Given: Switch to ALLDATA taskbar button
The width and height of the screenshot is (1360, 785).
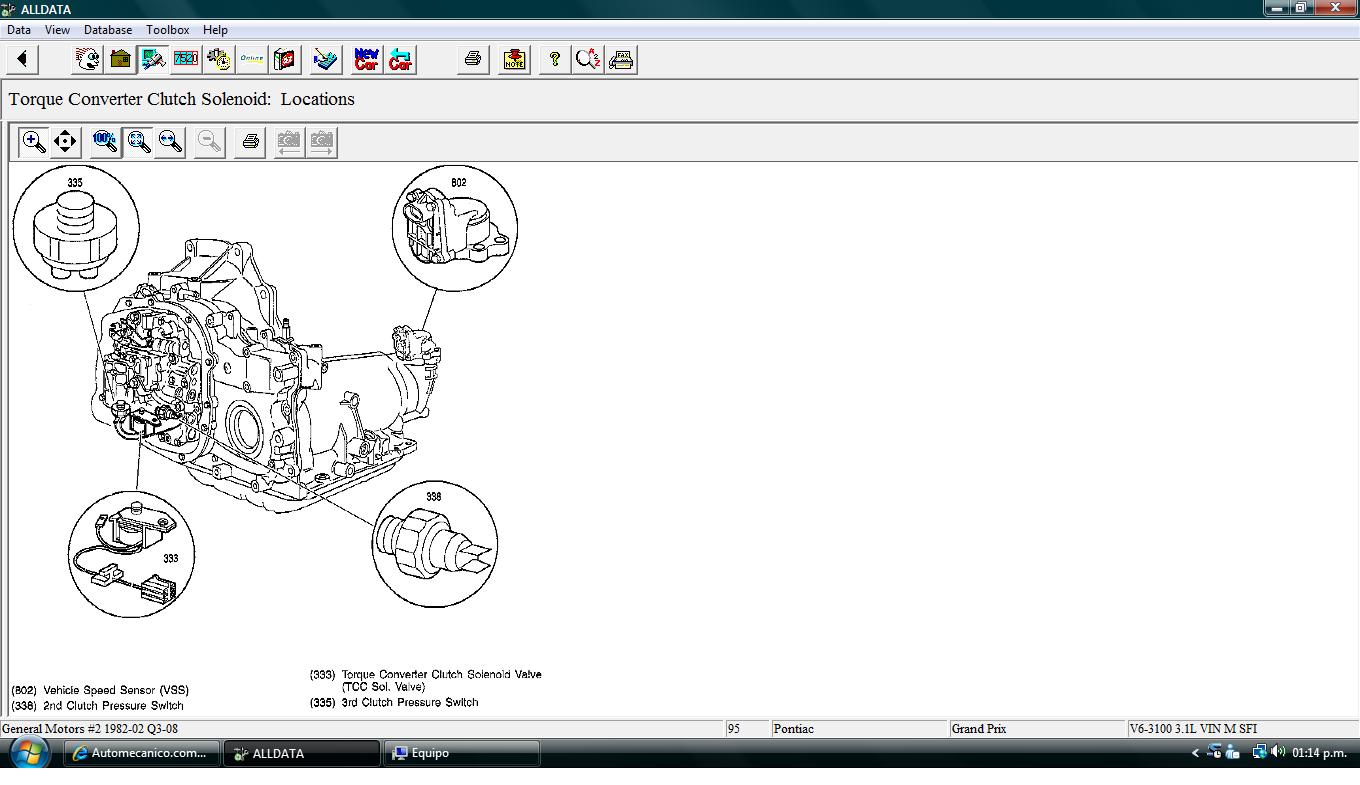Looking at the screenshot, I should 301,753.
